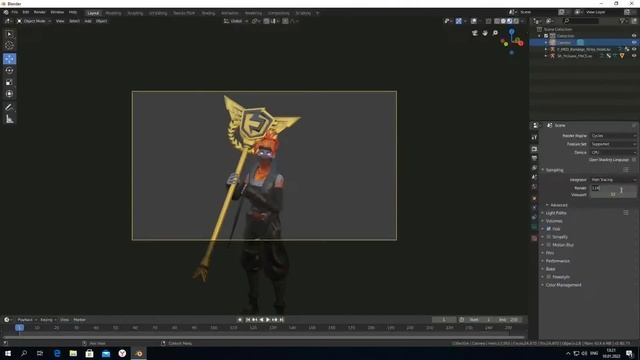
Task: Open the View Layer properties tab icon
Action: [534, 168]
